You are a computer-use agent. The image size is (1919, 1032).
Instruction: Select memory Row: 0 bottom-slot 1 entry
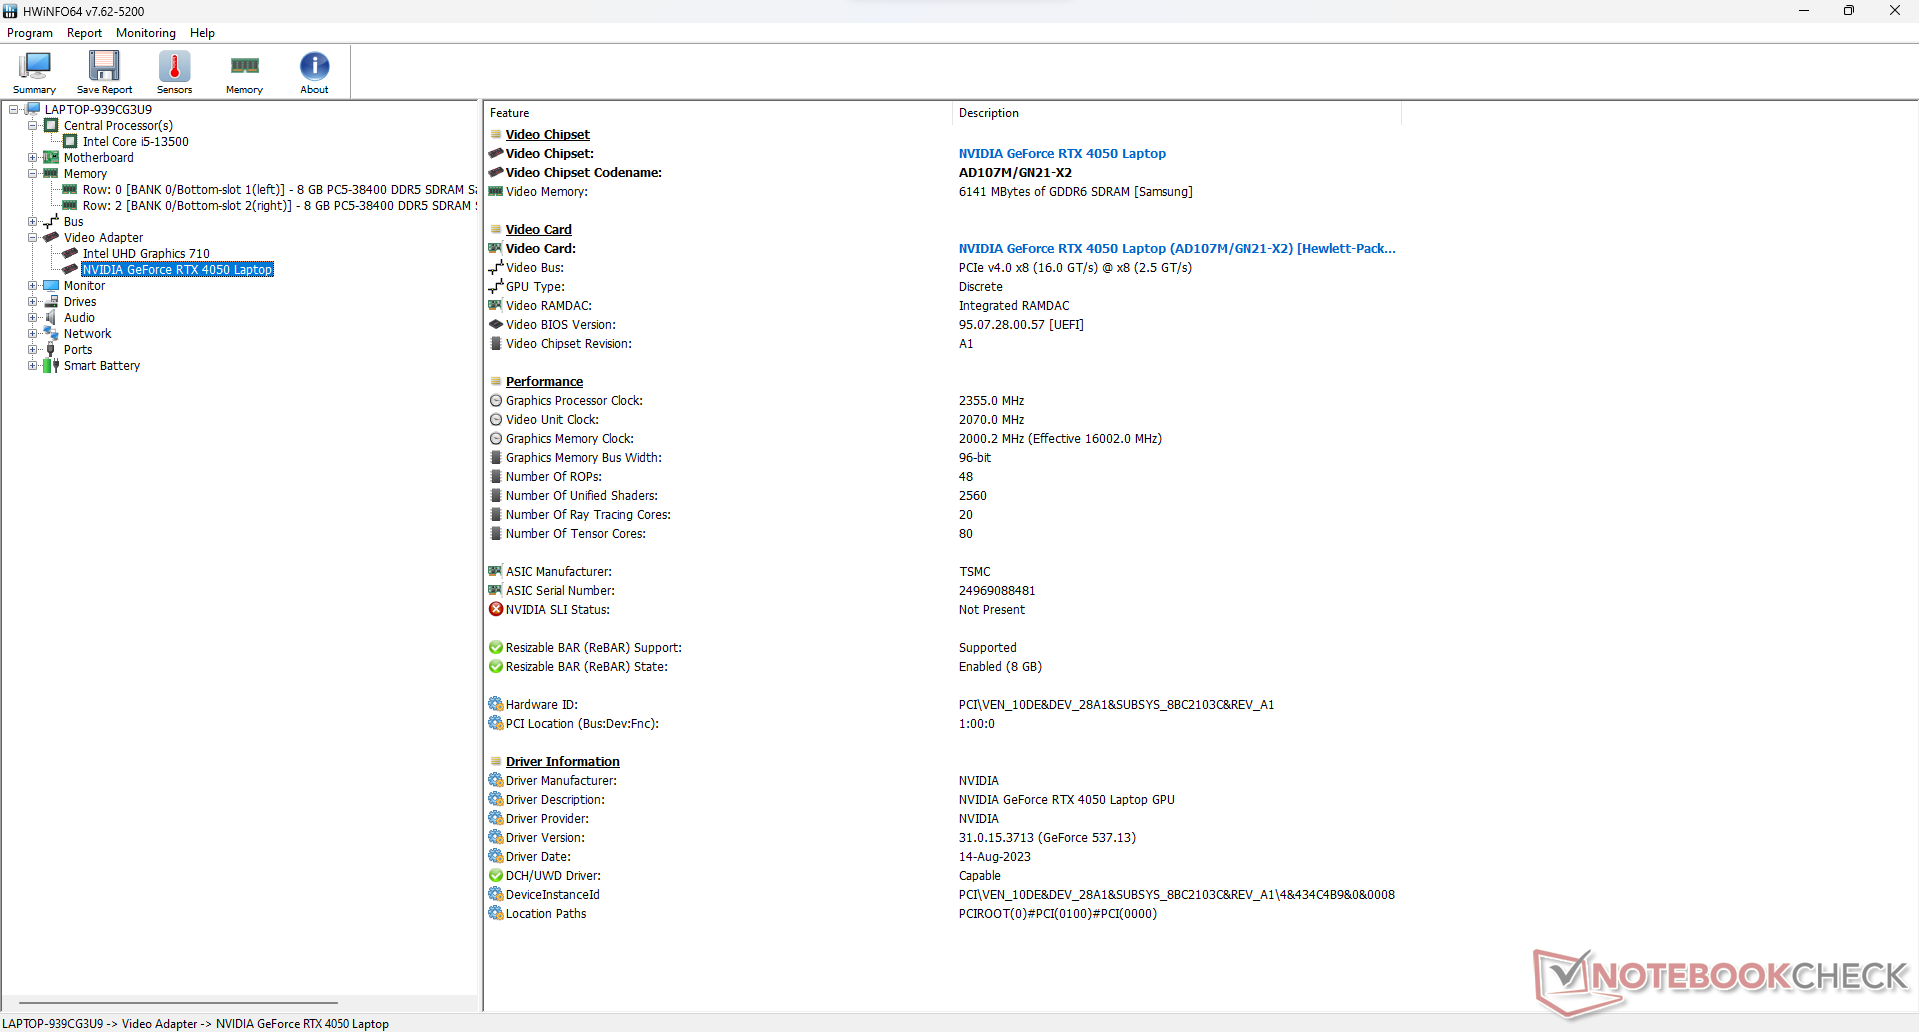[x=279, y=190]
